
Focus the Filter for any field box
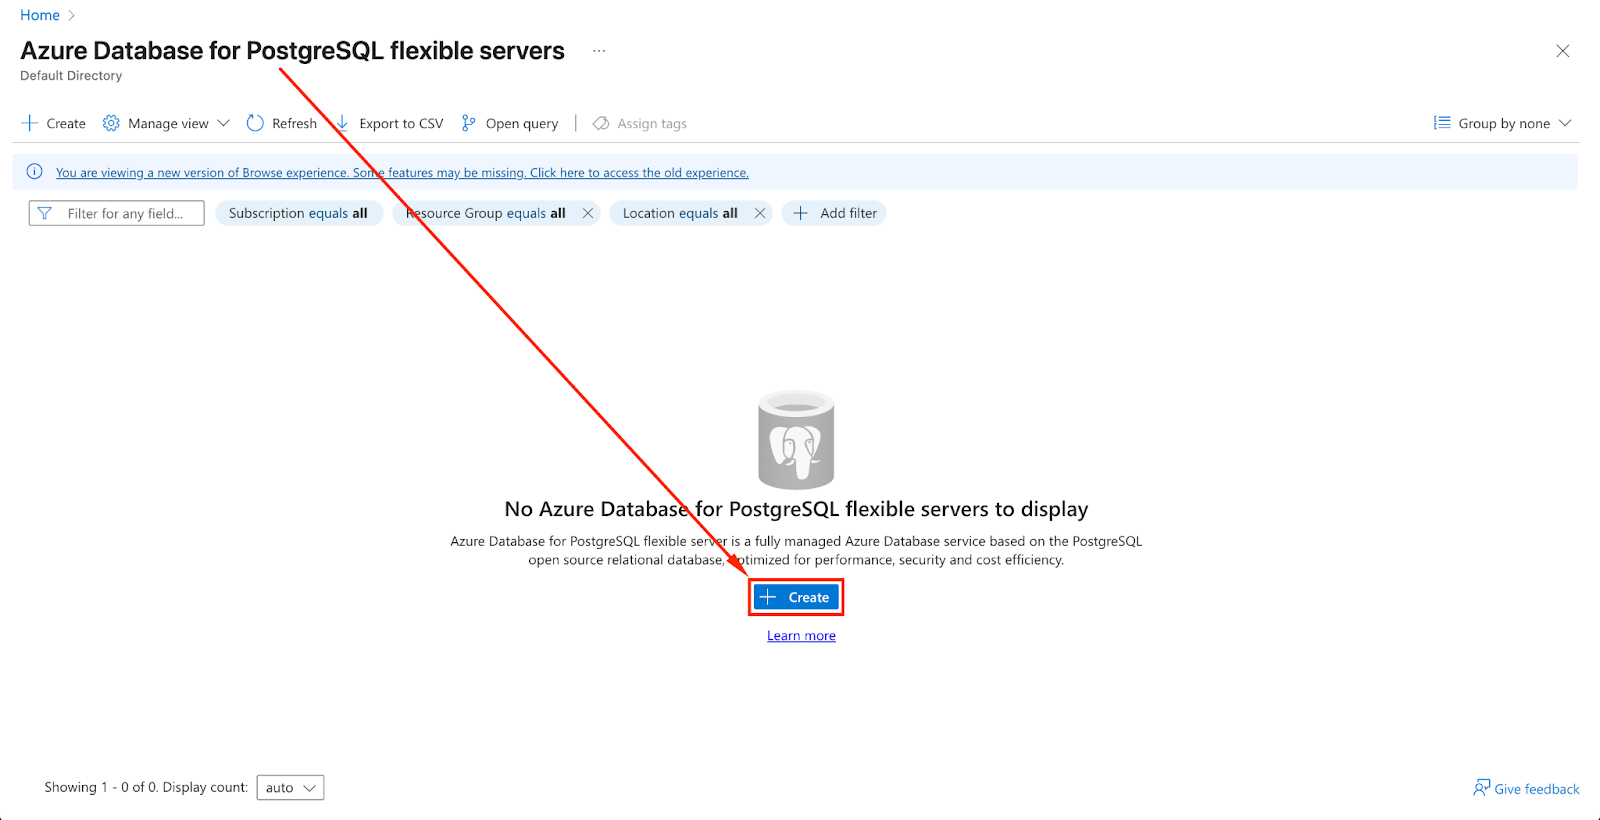pyautogui.click(x=117, y=213)
